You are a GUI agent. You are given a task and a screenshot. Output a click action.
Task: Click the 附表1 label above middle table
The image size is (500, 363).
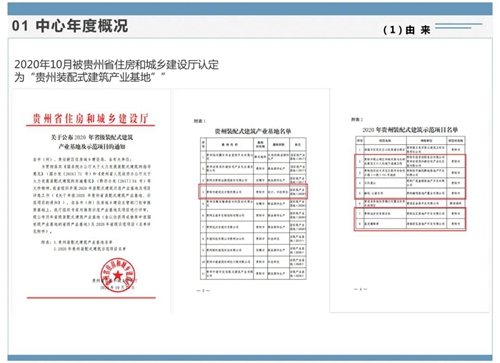(x=200, y=121)
